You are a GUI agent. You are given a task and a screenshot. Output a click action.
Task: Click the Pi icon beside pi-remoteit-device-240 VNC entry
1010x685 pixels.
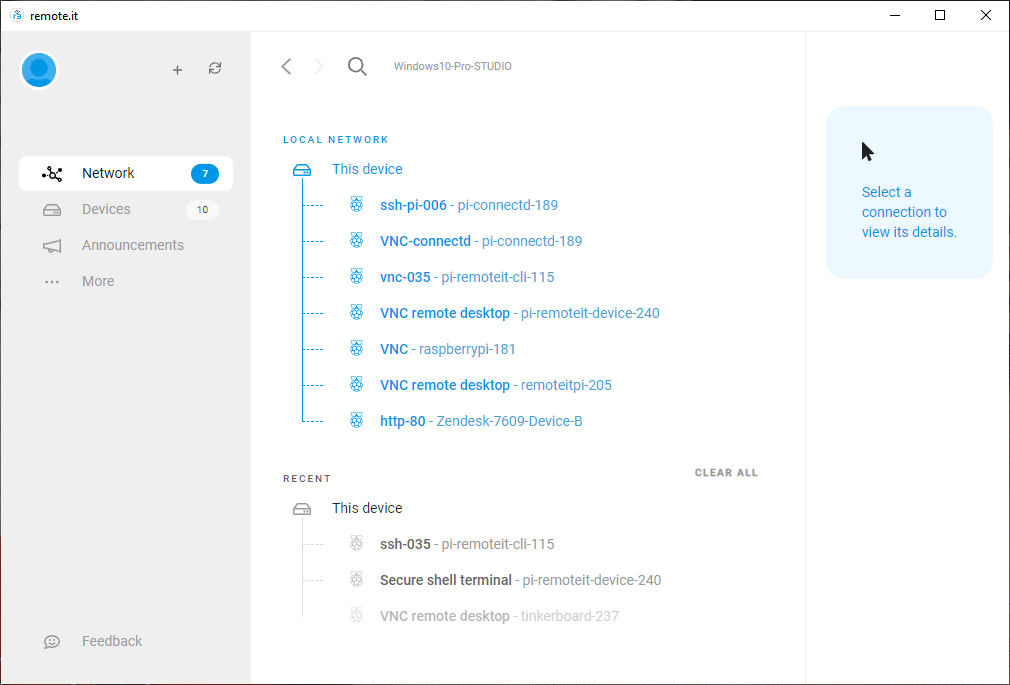[356, 313]
